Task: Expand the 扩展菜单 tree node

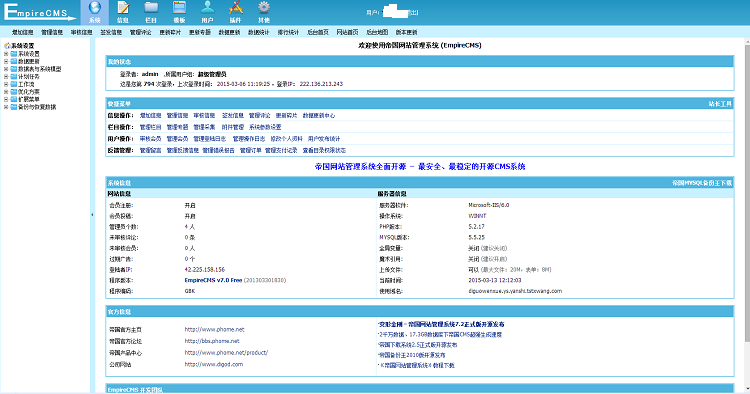Action: 6,99
